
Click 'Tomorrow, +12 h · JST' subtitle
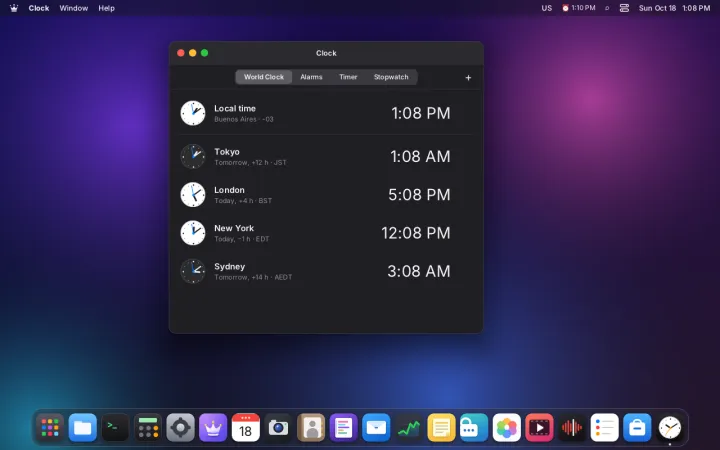pos(250,163)
